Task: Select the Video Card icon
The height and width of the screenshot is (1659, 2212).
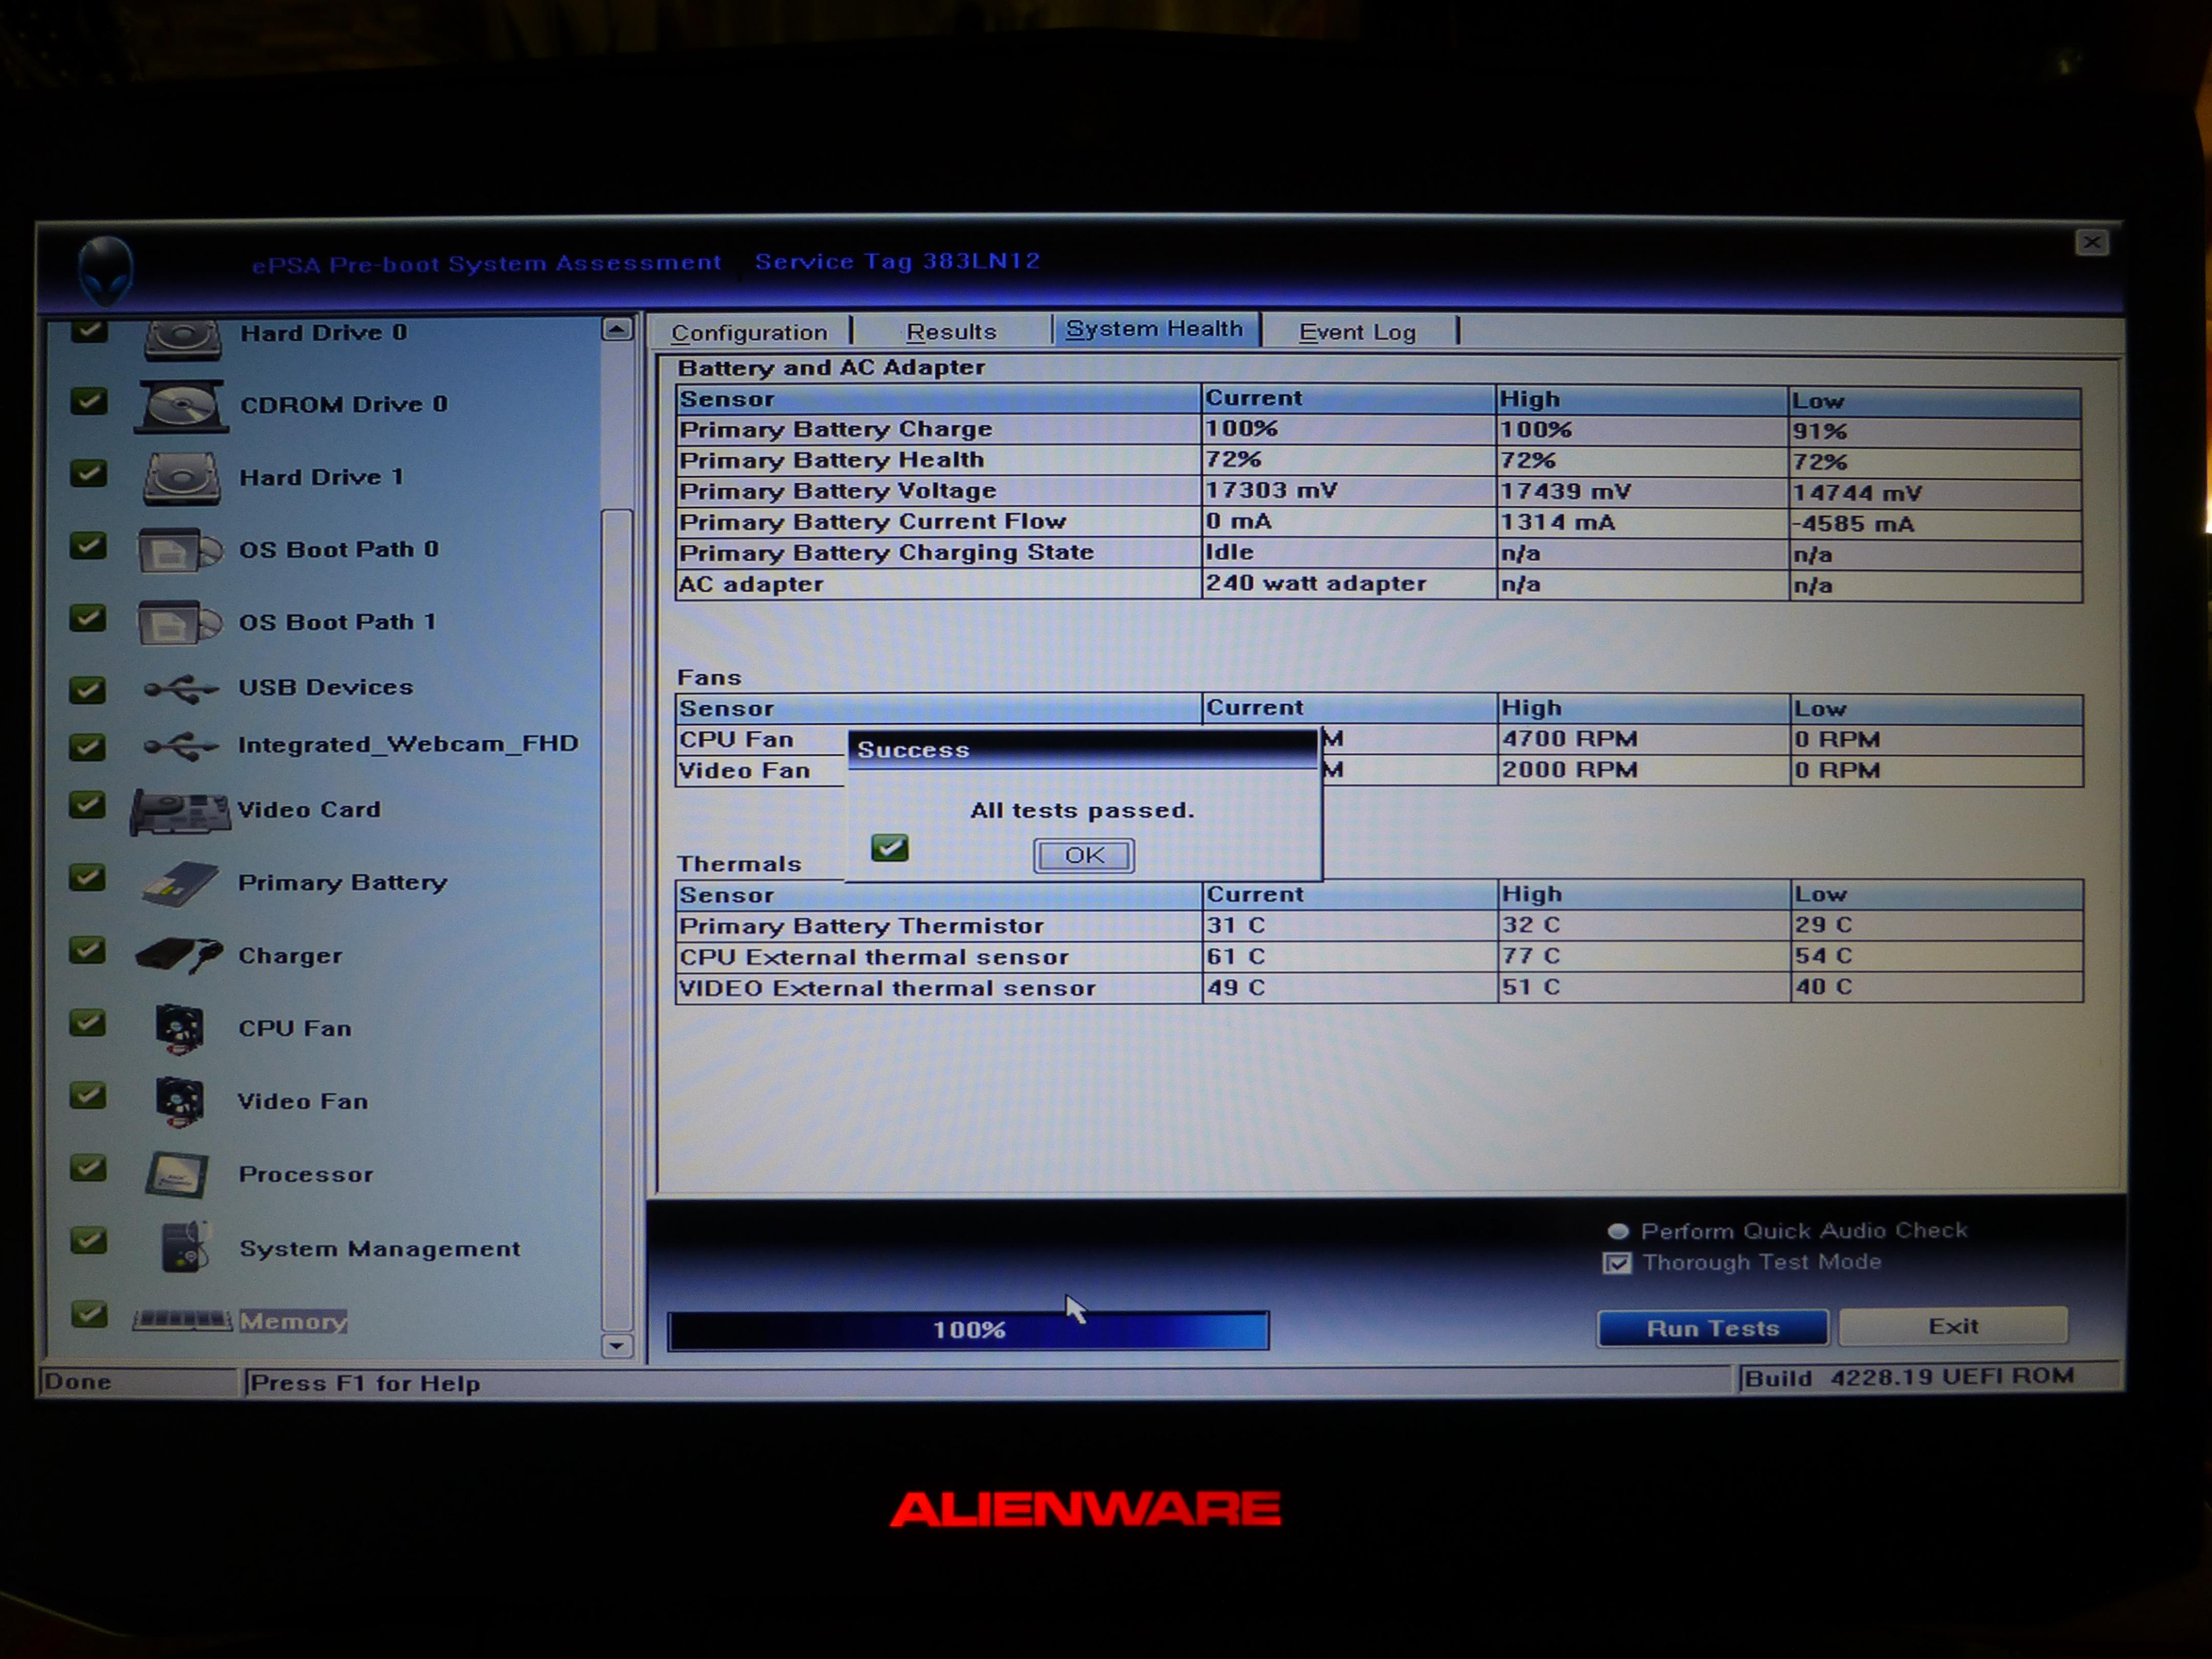Action: coord(180,811)
